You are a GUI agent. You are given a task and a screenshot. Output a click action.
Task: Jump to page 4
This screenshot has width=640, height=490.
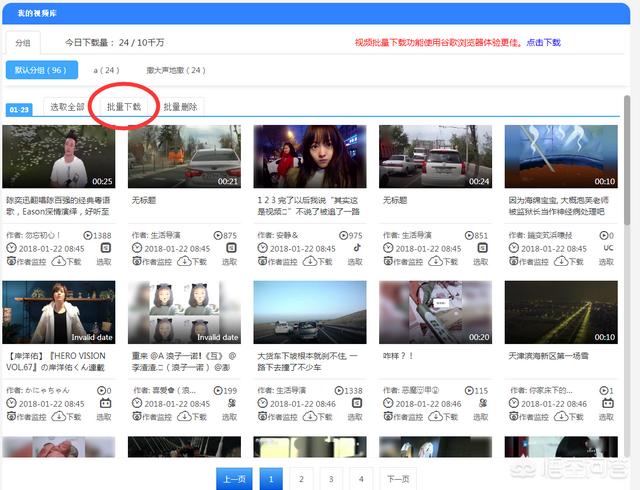[x=361, y=479]
